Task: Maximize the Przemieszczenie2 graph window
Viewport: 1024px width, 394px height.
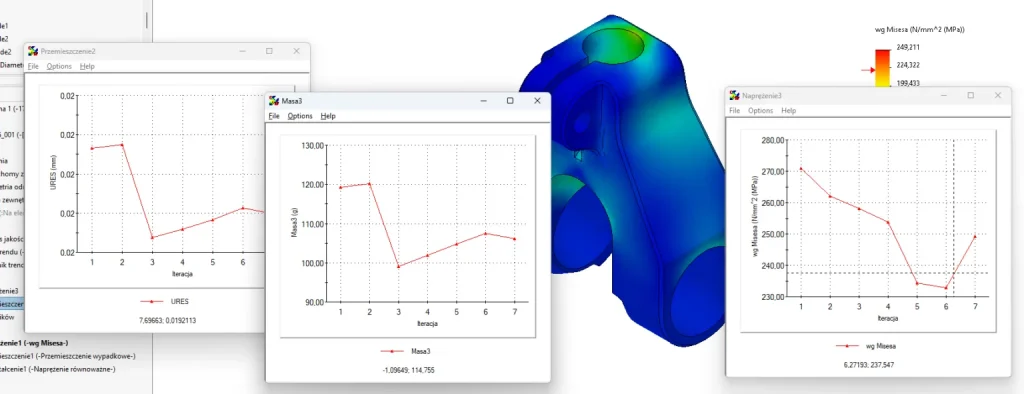Action: [x=269, y=51]
